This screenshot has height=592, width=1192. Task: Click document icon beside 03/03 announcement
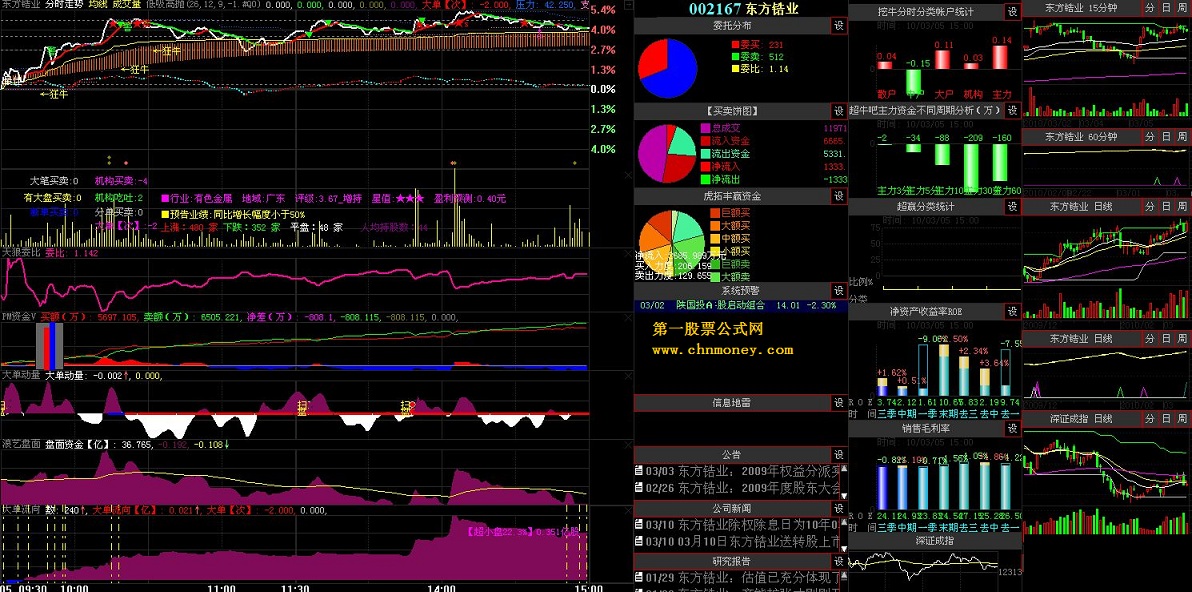(x=639, y=471)
